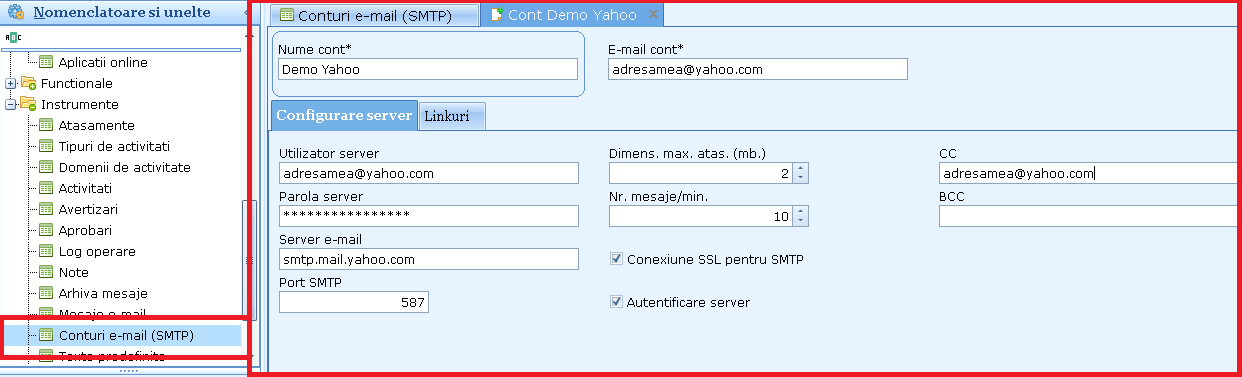The height and width of the screenshot is (377, 1242).
Task: Decrease Dimens. max. atas. value
Action: [801, 179]
